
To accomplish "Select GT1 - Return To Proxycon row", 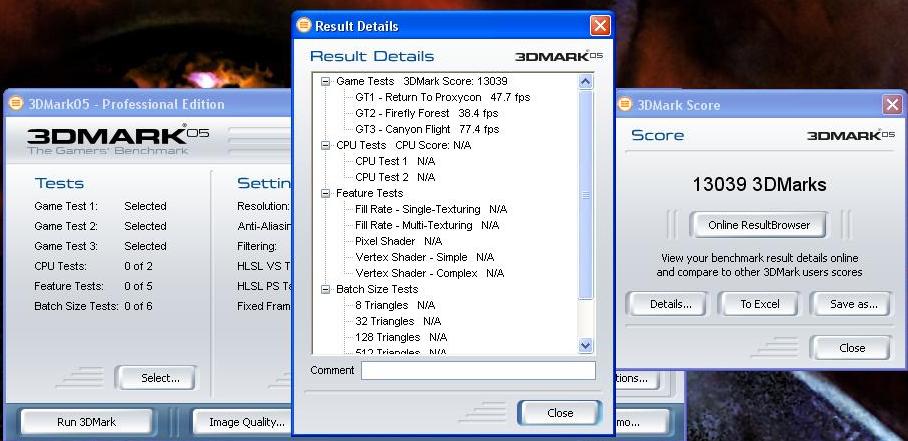I will 442,97.
